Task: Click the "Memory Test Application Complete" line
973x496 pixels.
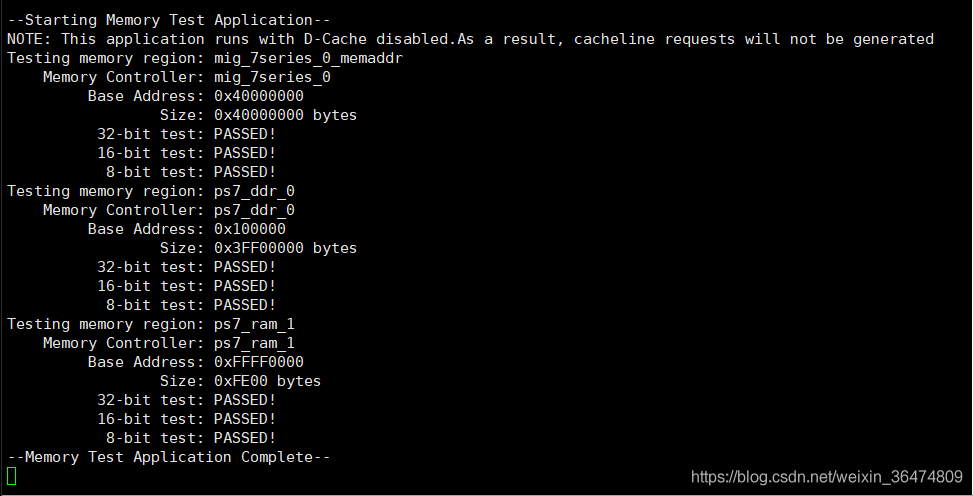Action: tap(168, 457)
